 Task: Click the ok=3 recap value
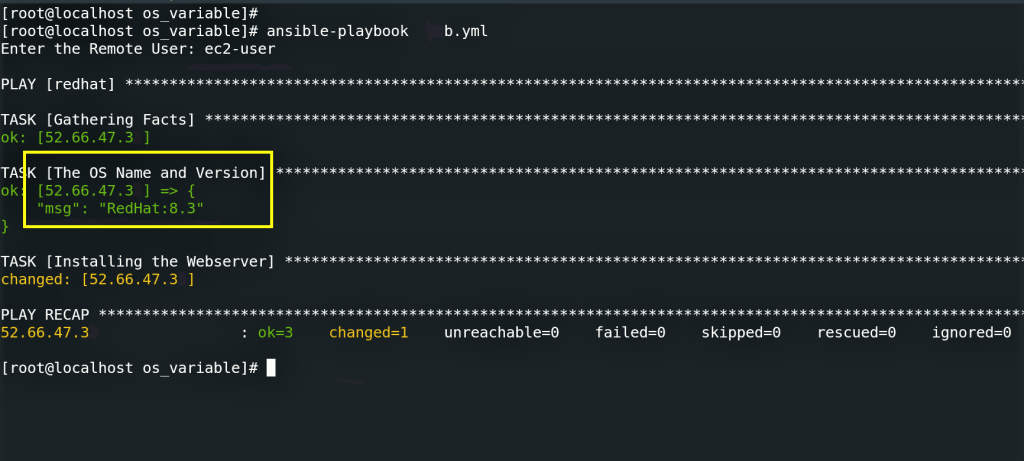click(x=275, y=332)
